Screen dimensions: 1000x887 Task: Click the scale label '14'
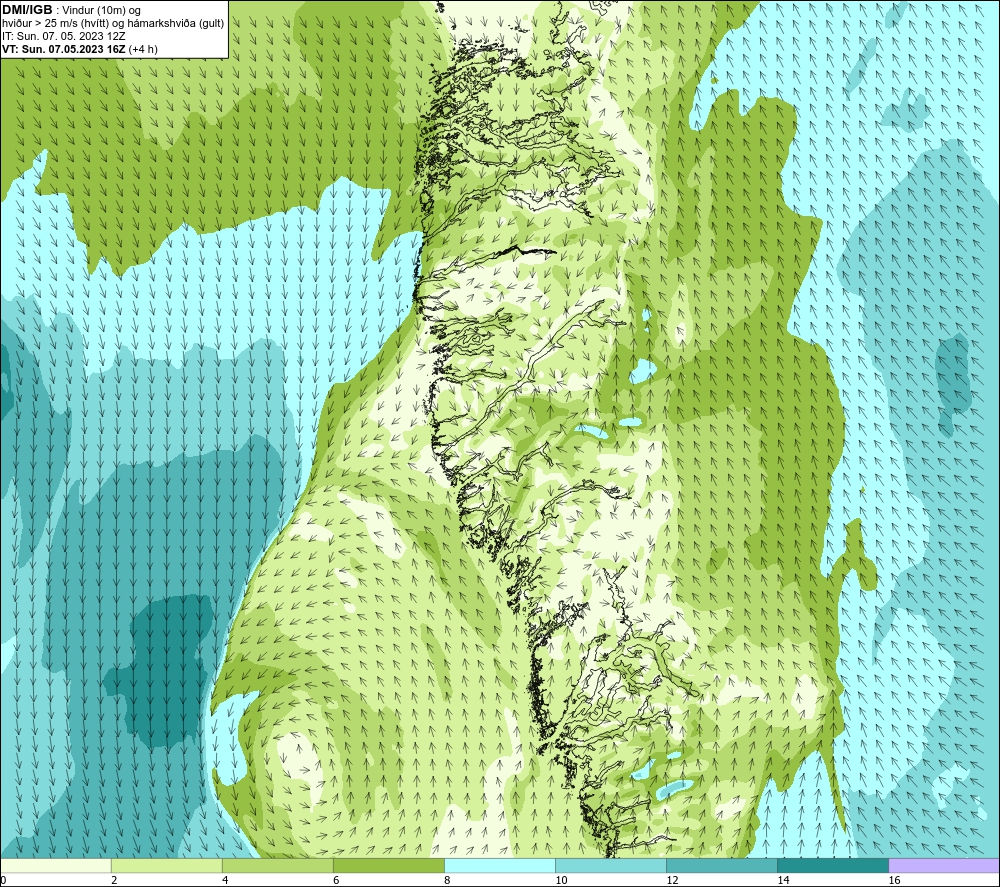(x=783, y=881)
